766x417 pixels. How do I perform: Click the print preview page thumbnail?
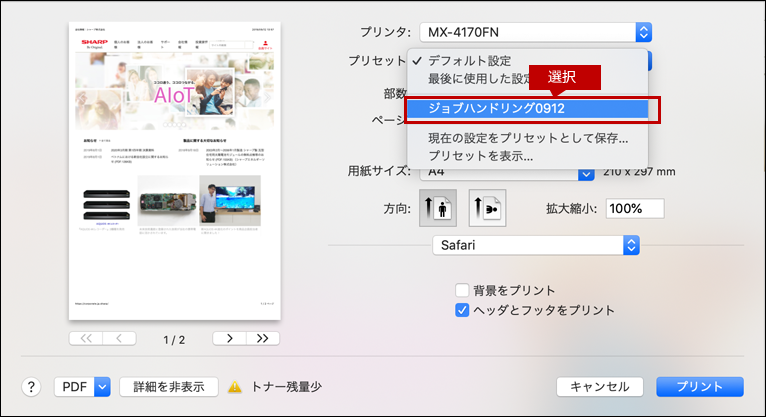(174, 171)
